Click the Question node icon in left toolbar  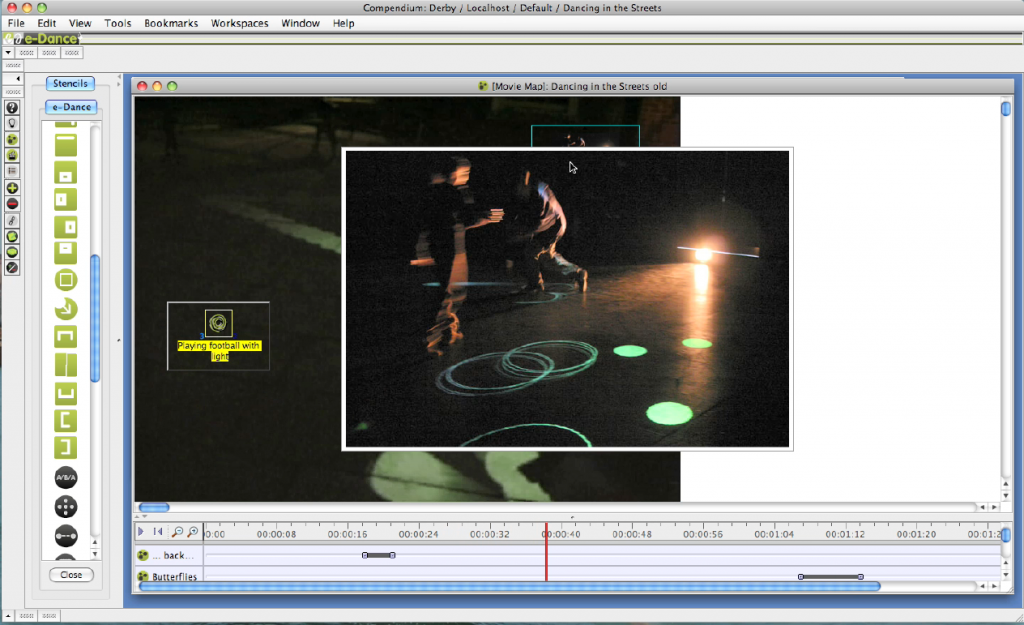pos(12,107)
